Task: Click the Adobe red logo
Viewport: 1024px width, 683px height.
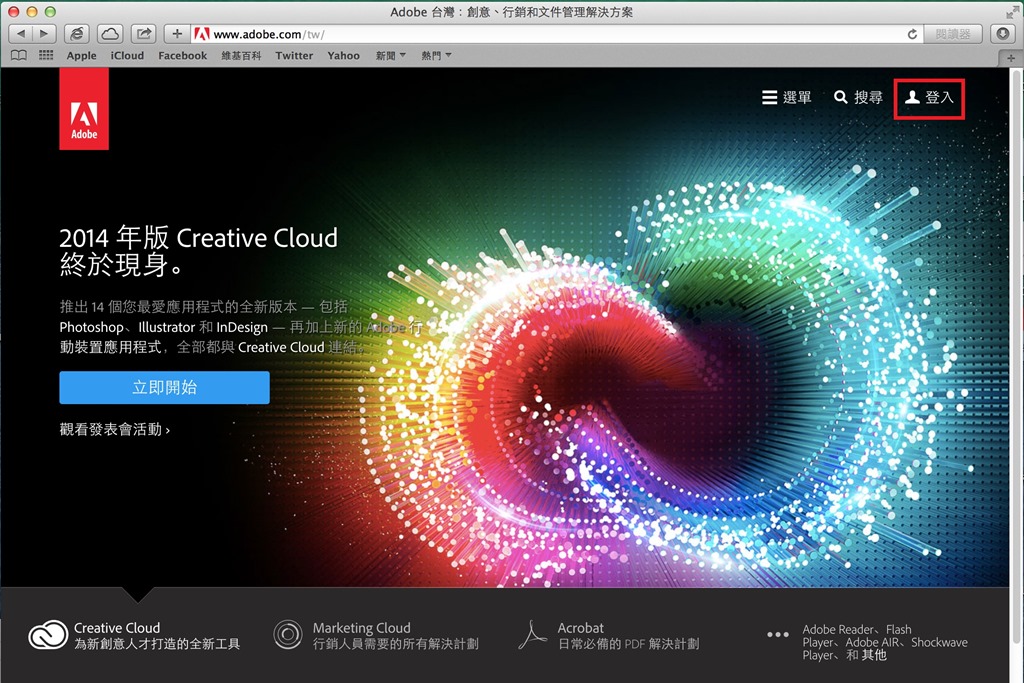Action: pos(84,109)
